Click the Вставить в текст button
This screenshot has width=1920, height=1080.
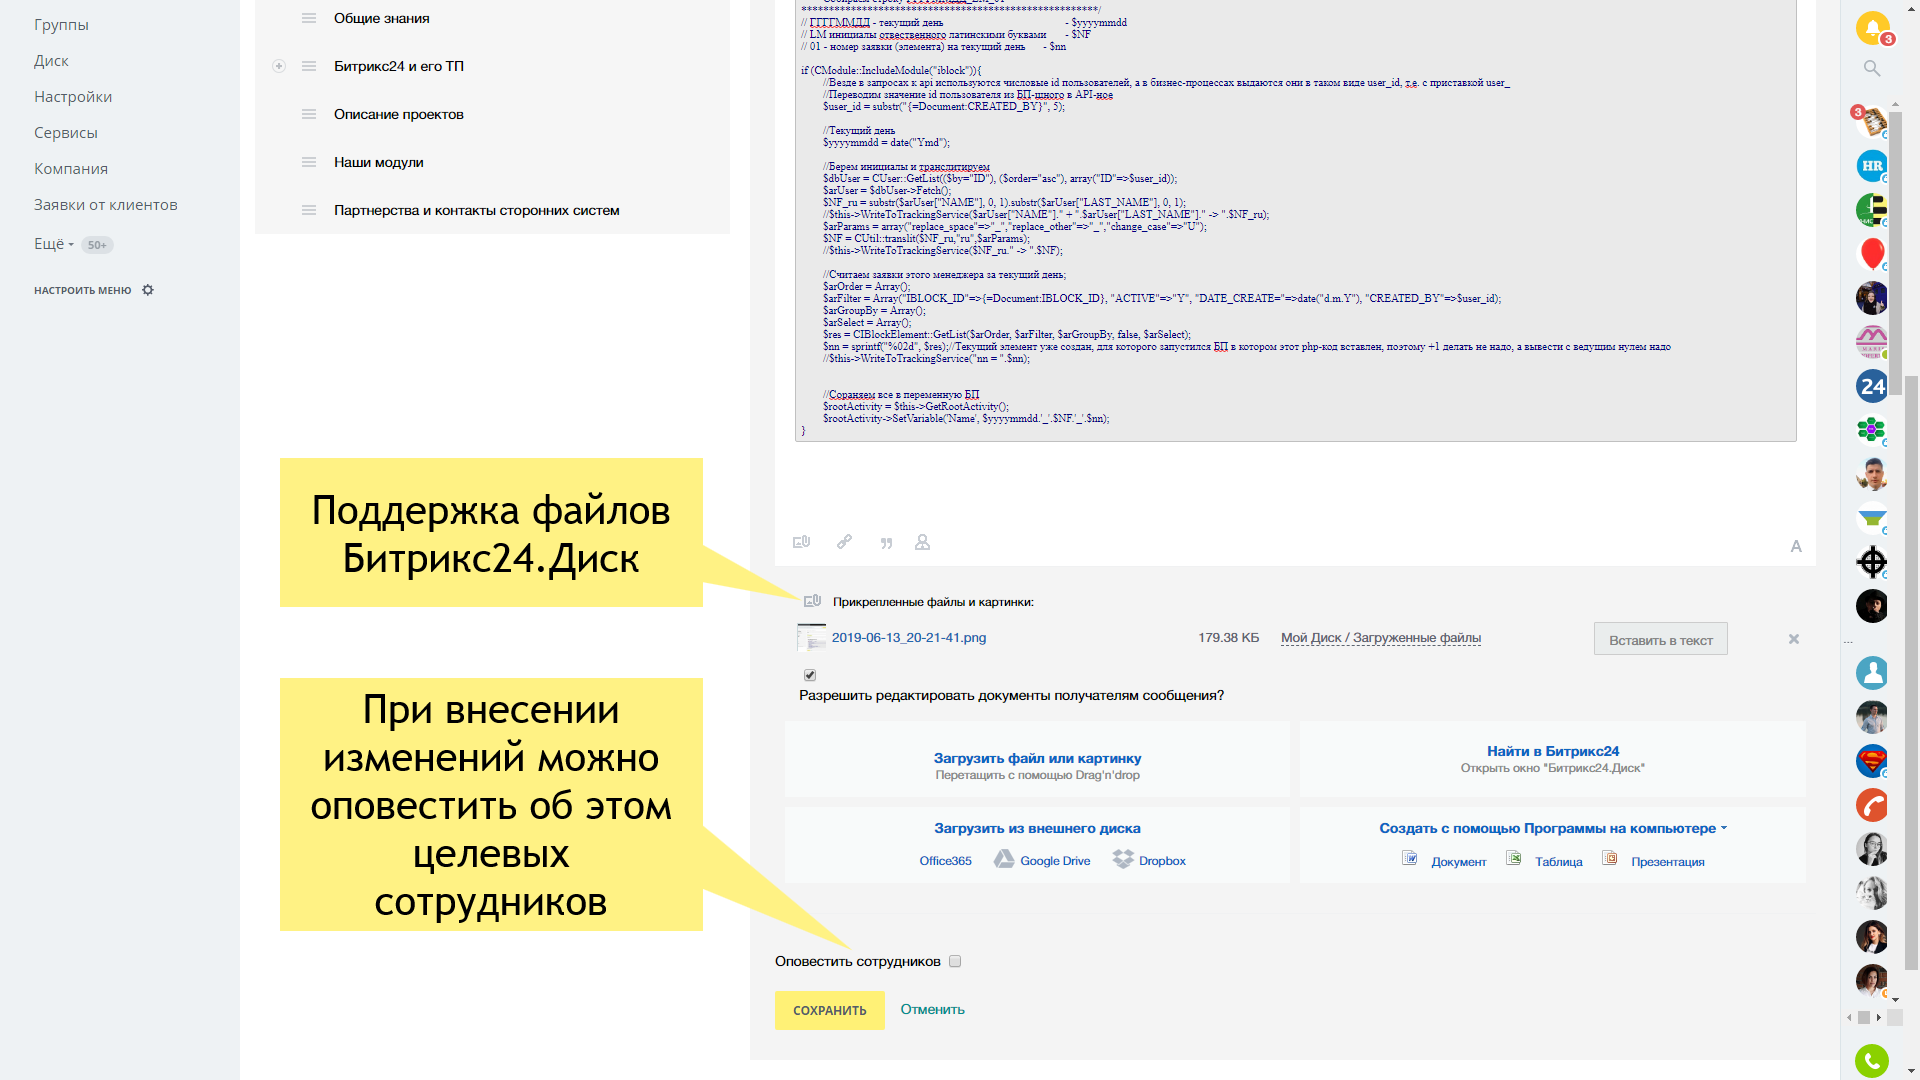point(1660,640)
